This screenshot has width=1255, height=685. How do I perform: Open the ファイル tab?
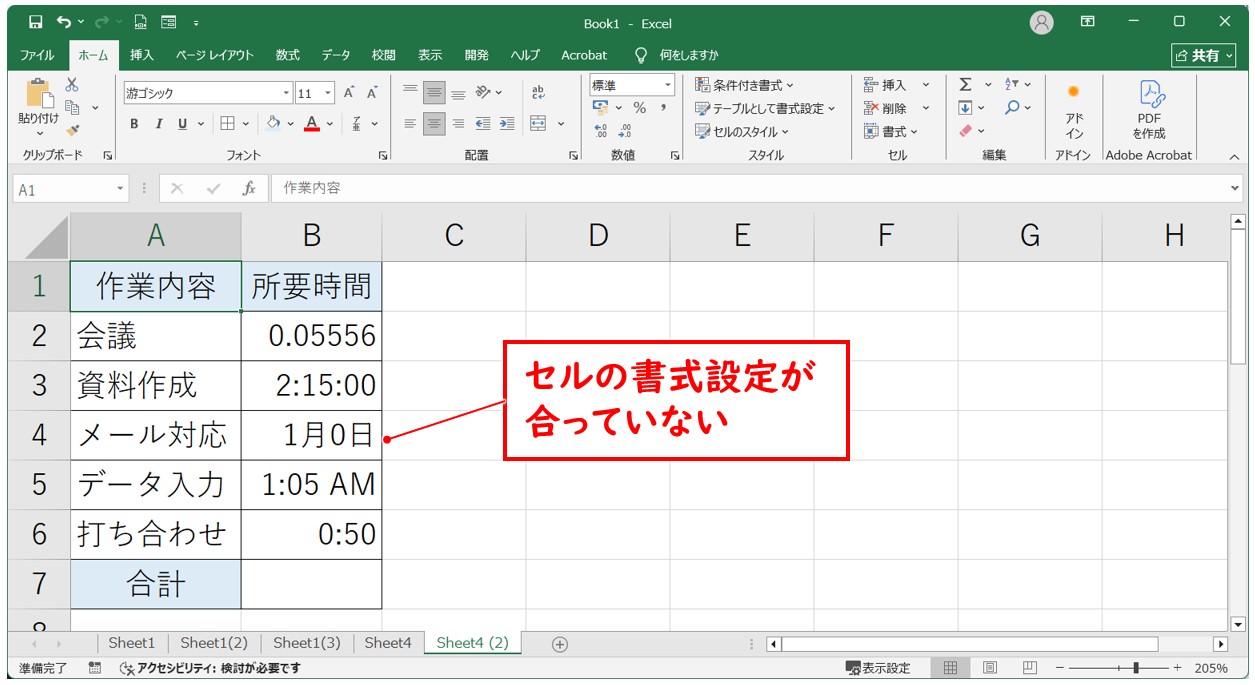pos(37,55)
